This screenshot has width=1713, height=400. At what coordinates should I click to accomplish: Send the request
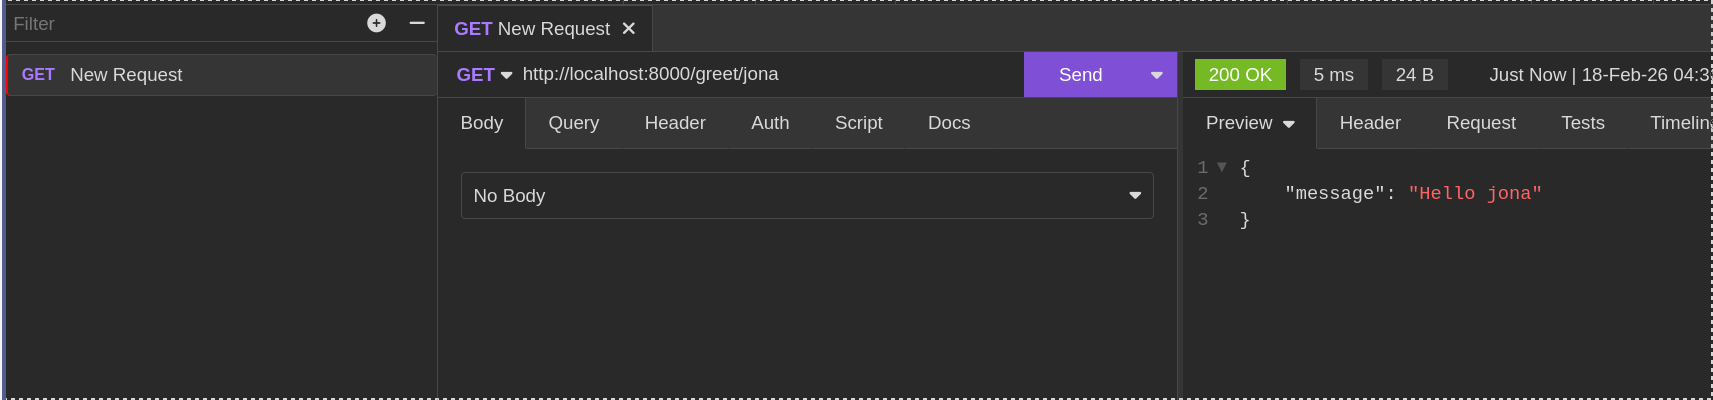click(1080, 75)
